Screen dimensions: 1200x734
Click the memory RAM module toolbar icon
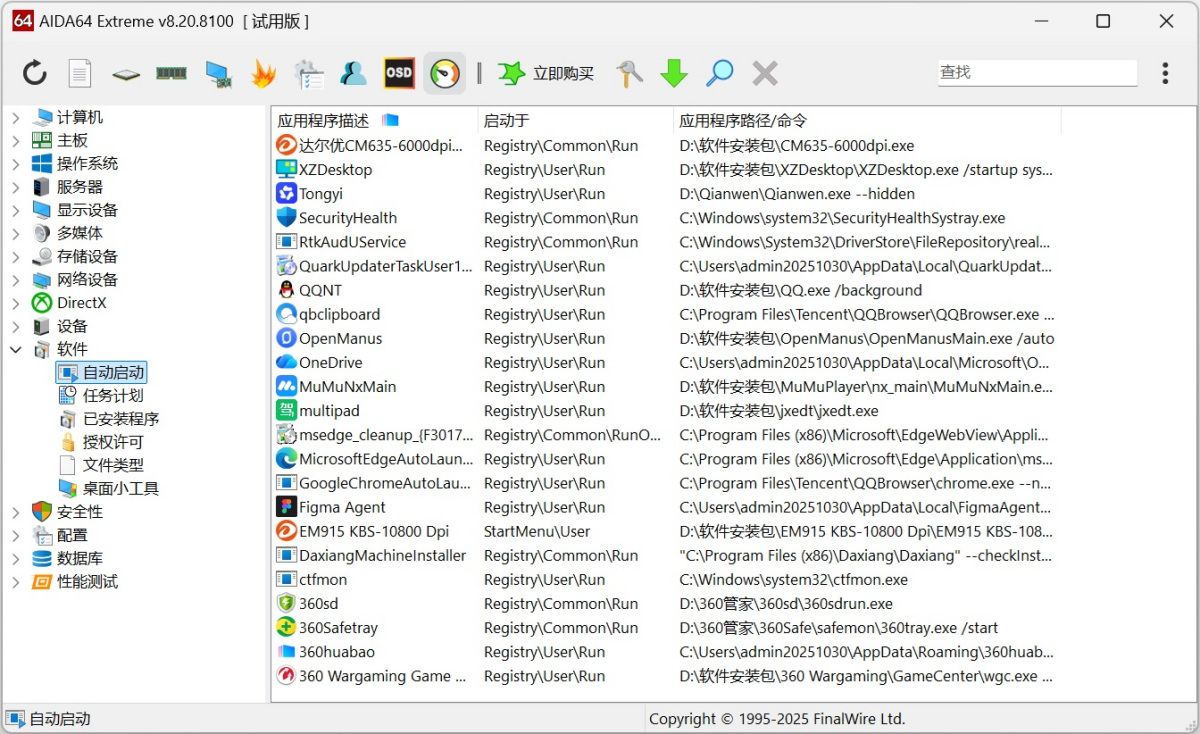pos(172,73)
